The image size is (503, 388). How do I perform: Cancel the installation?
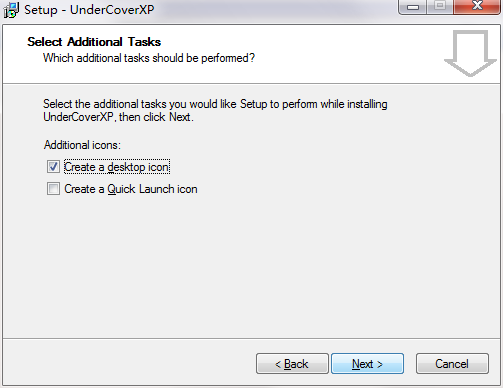[x=452, y=364]
